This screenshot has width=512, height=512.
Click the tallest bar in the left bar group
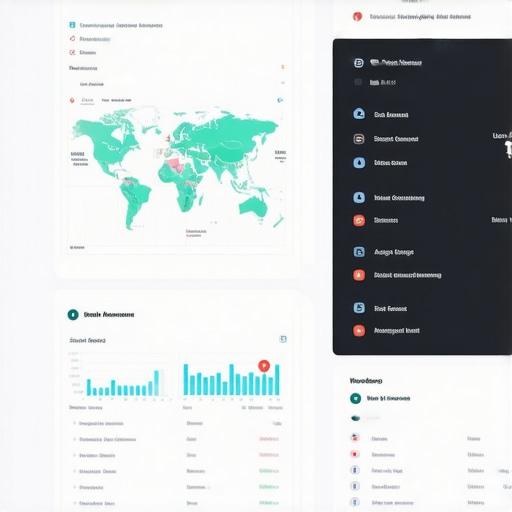156,383
